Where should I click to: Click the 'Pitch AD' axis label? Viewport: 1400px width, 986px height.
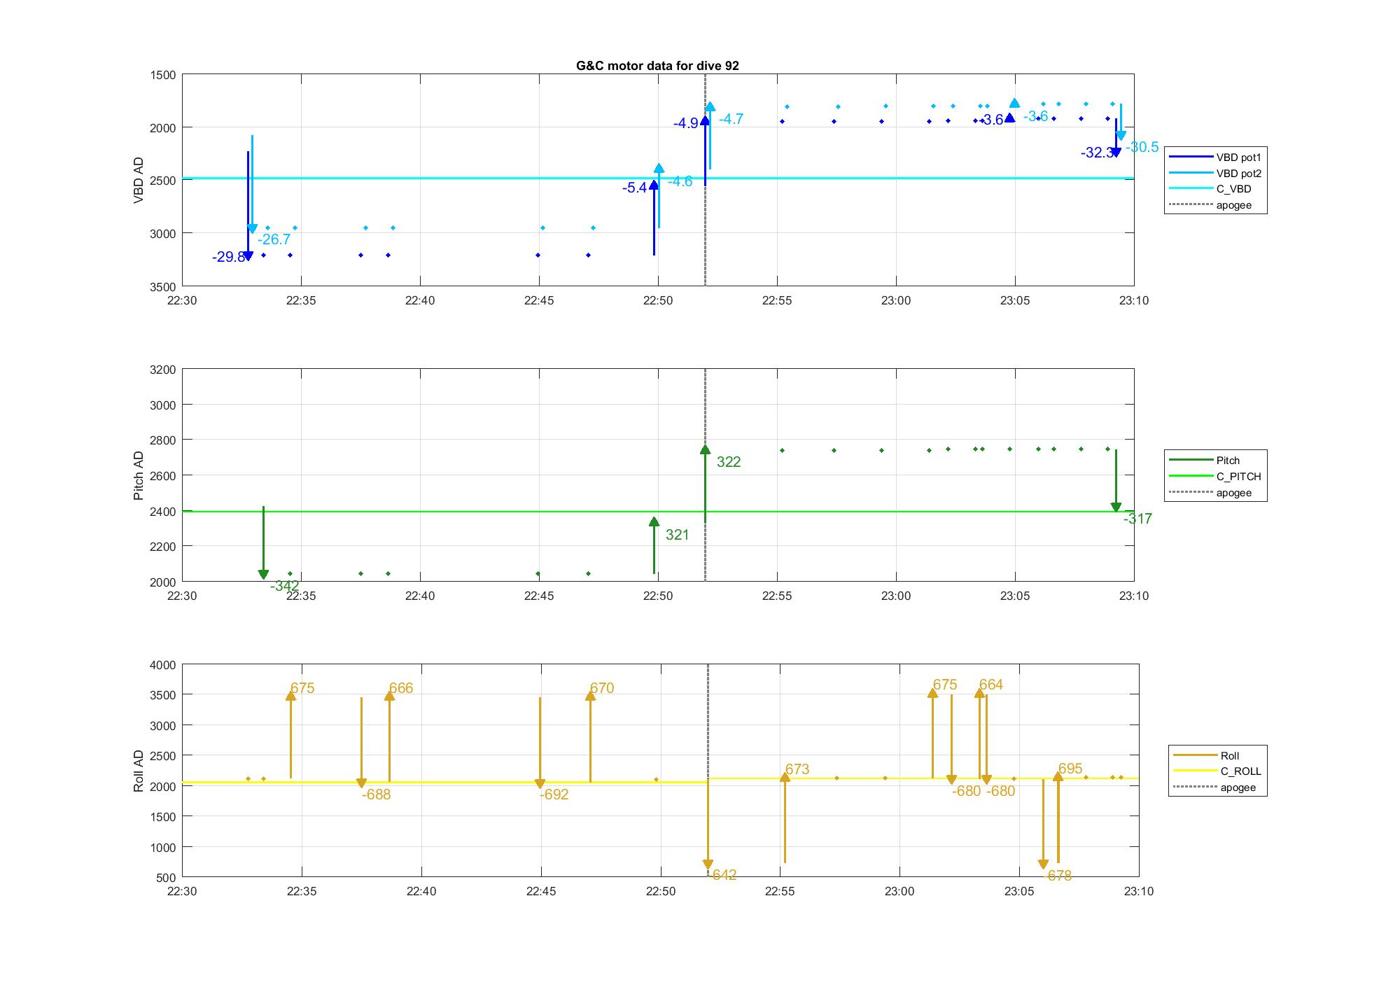click(x=139, y=475)
